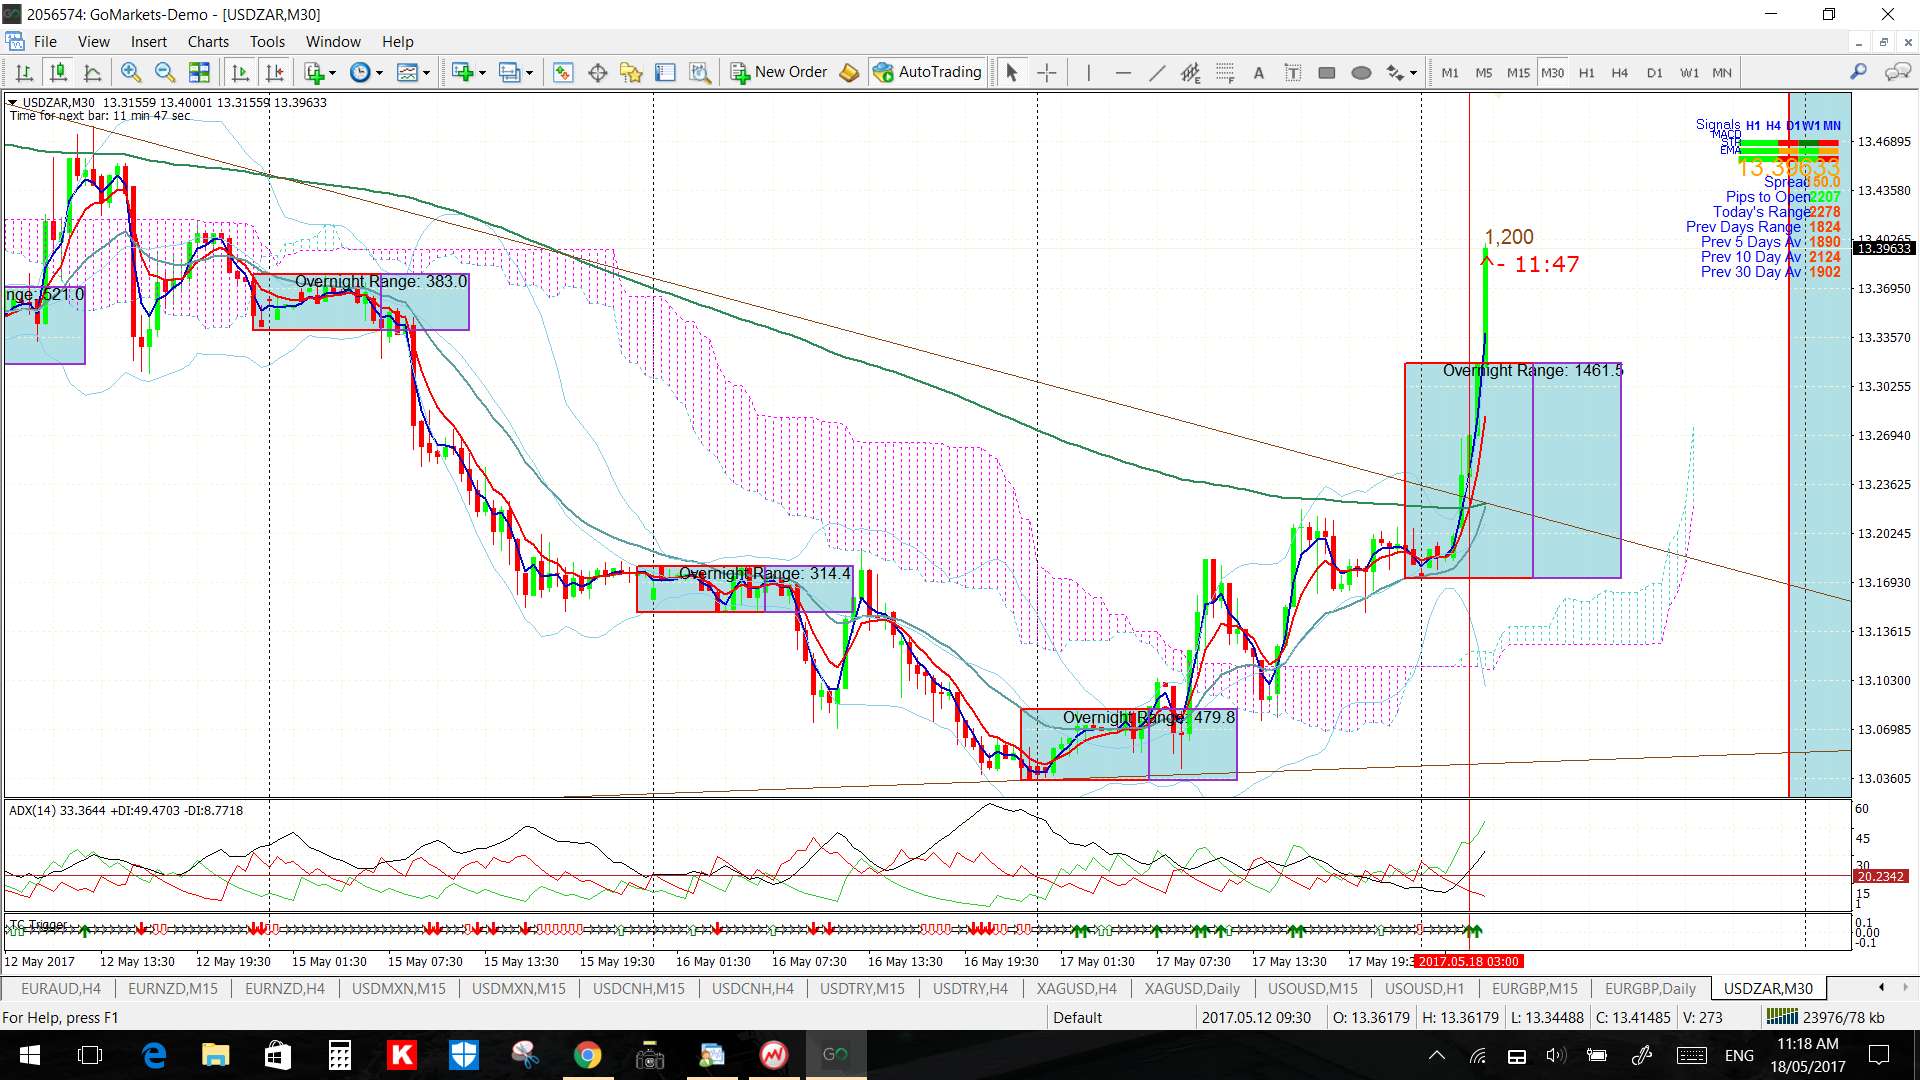Zoom in on the chart
1920x1080 pixels.
(130, 72)
